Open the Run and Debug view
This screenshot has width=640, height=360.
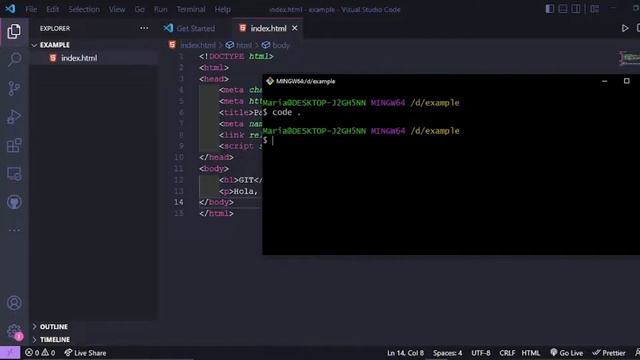14,117
